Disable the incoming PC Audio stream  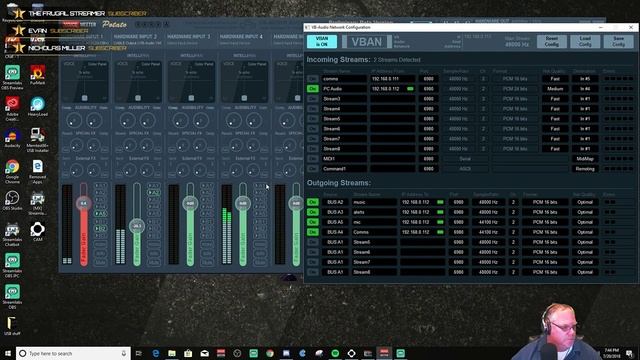point(313,89)
